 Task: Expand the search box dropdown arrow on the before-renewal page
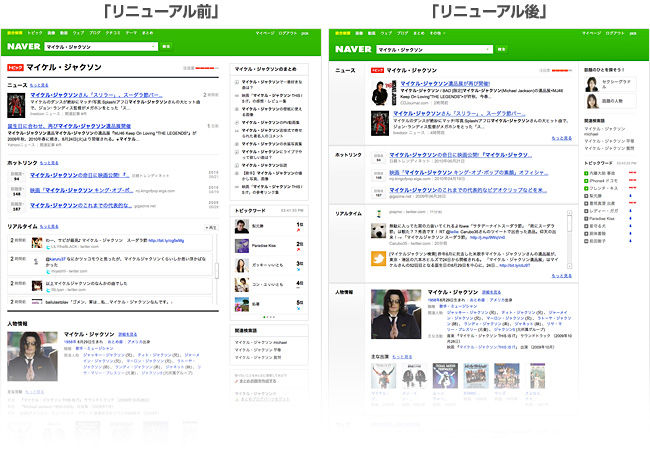(154, 47)
